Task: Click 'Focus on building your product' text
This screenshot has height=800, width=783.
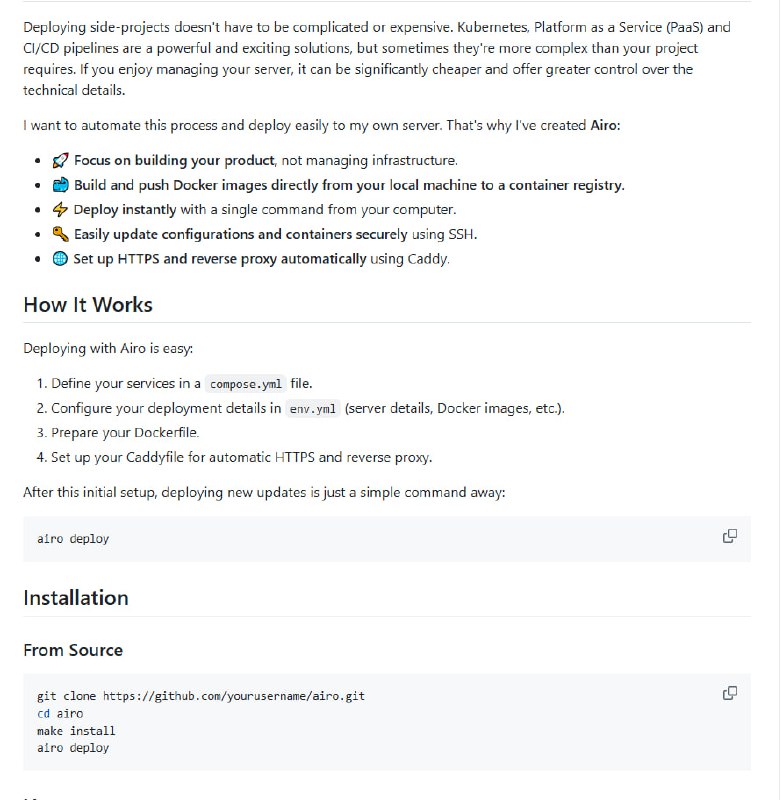Action: [x=174, y=160]
